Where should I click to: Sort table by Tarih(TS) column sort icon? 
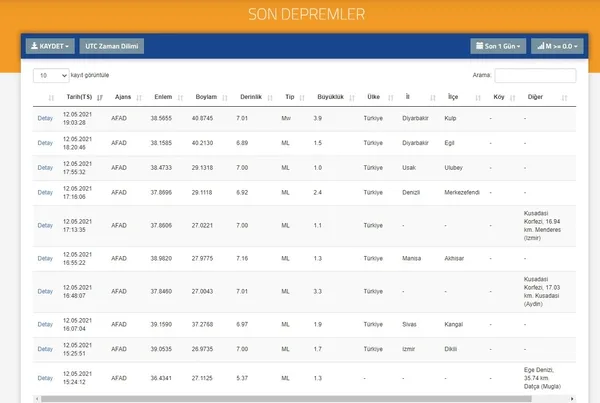pos(100,98)
